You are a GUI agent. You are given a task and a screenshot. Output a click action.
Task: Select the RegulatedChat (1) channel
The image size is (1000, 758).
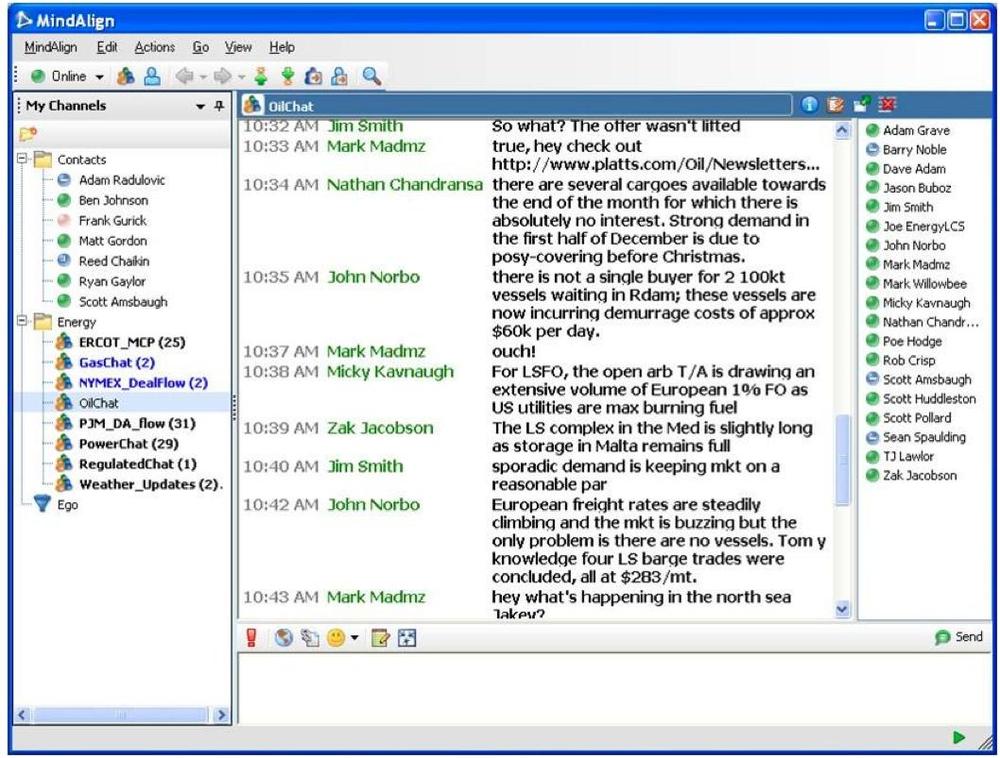(x=138, y=464)
